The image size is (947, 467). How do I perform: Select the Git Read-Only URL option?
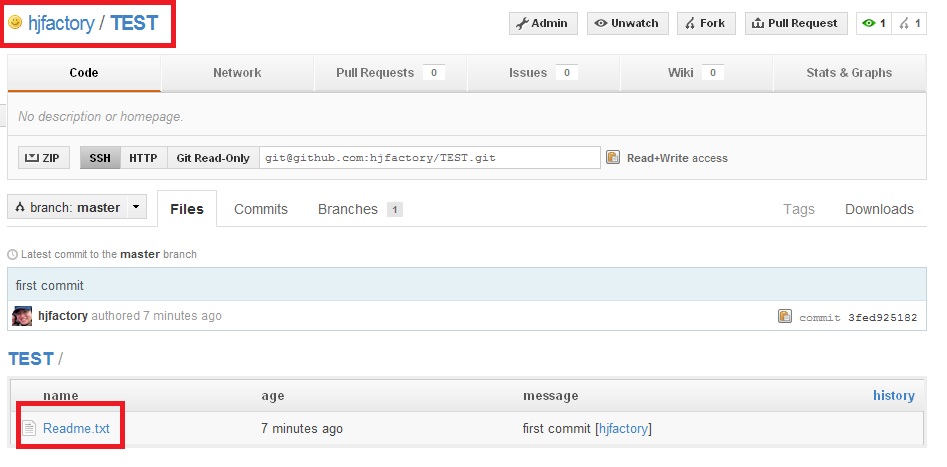213,158
